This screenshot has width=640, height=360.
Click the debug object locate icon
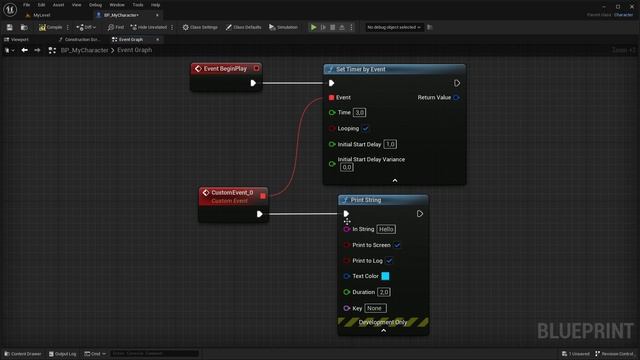click(x=429, y=27)
